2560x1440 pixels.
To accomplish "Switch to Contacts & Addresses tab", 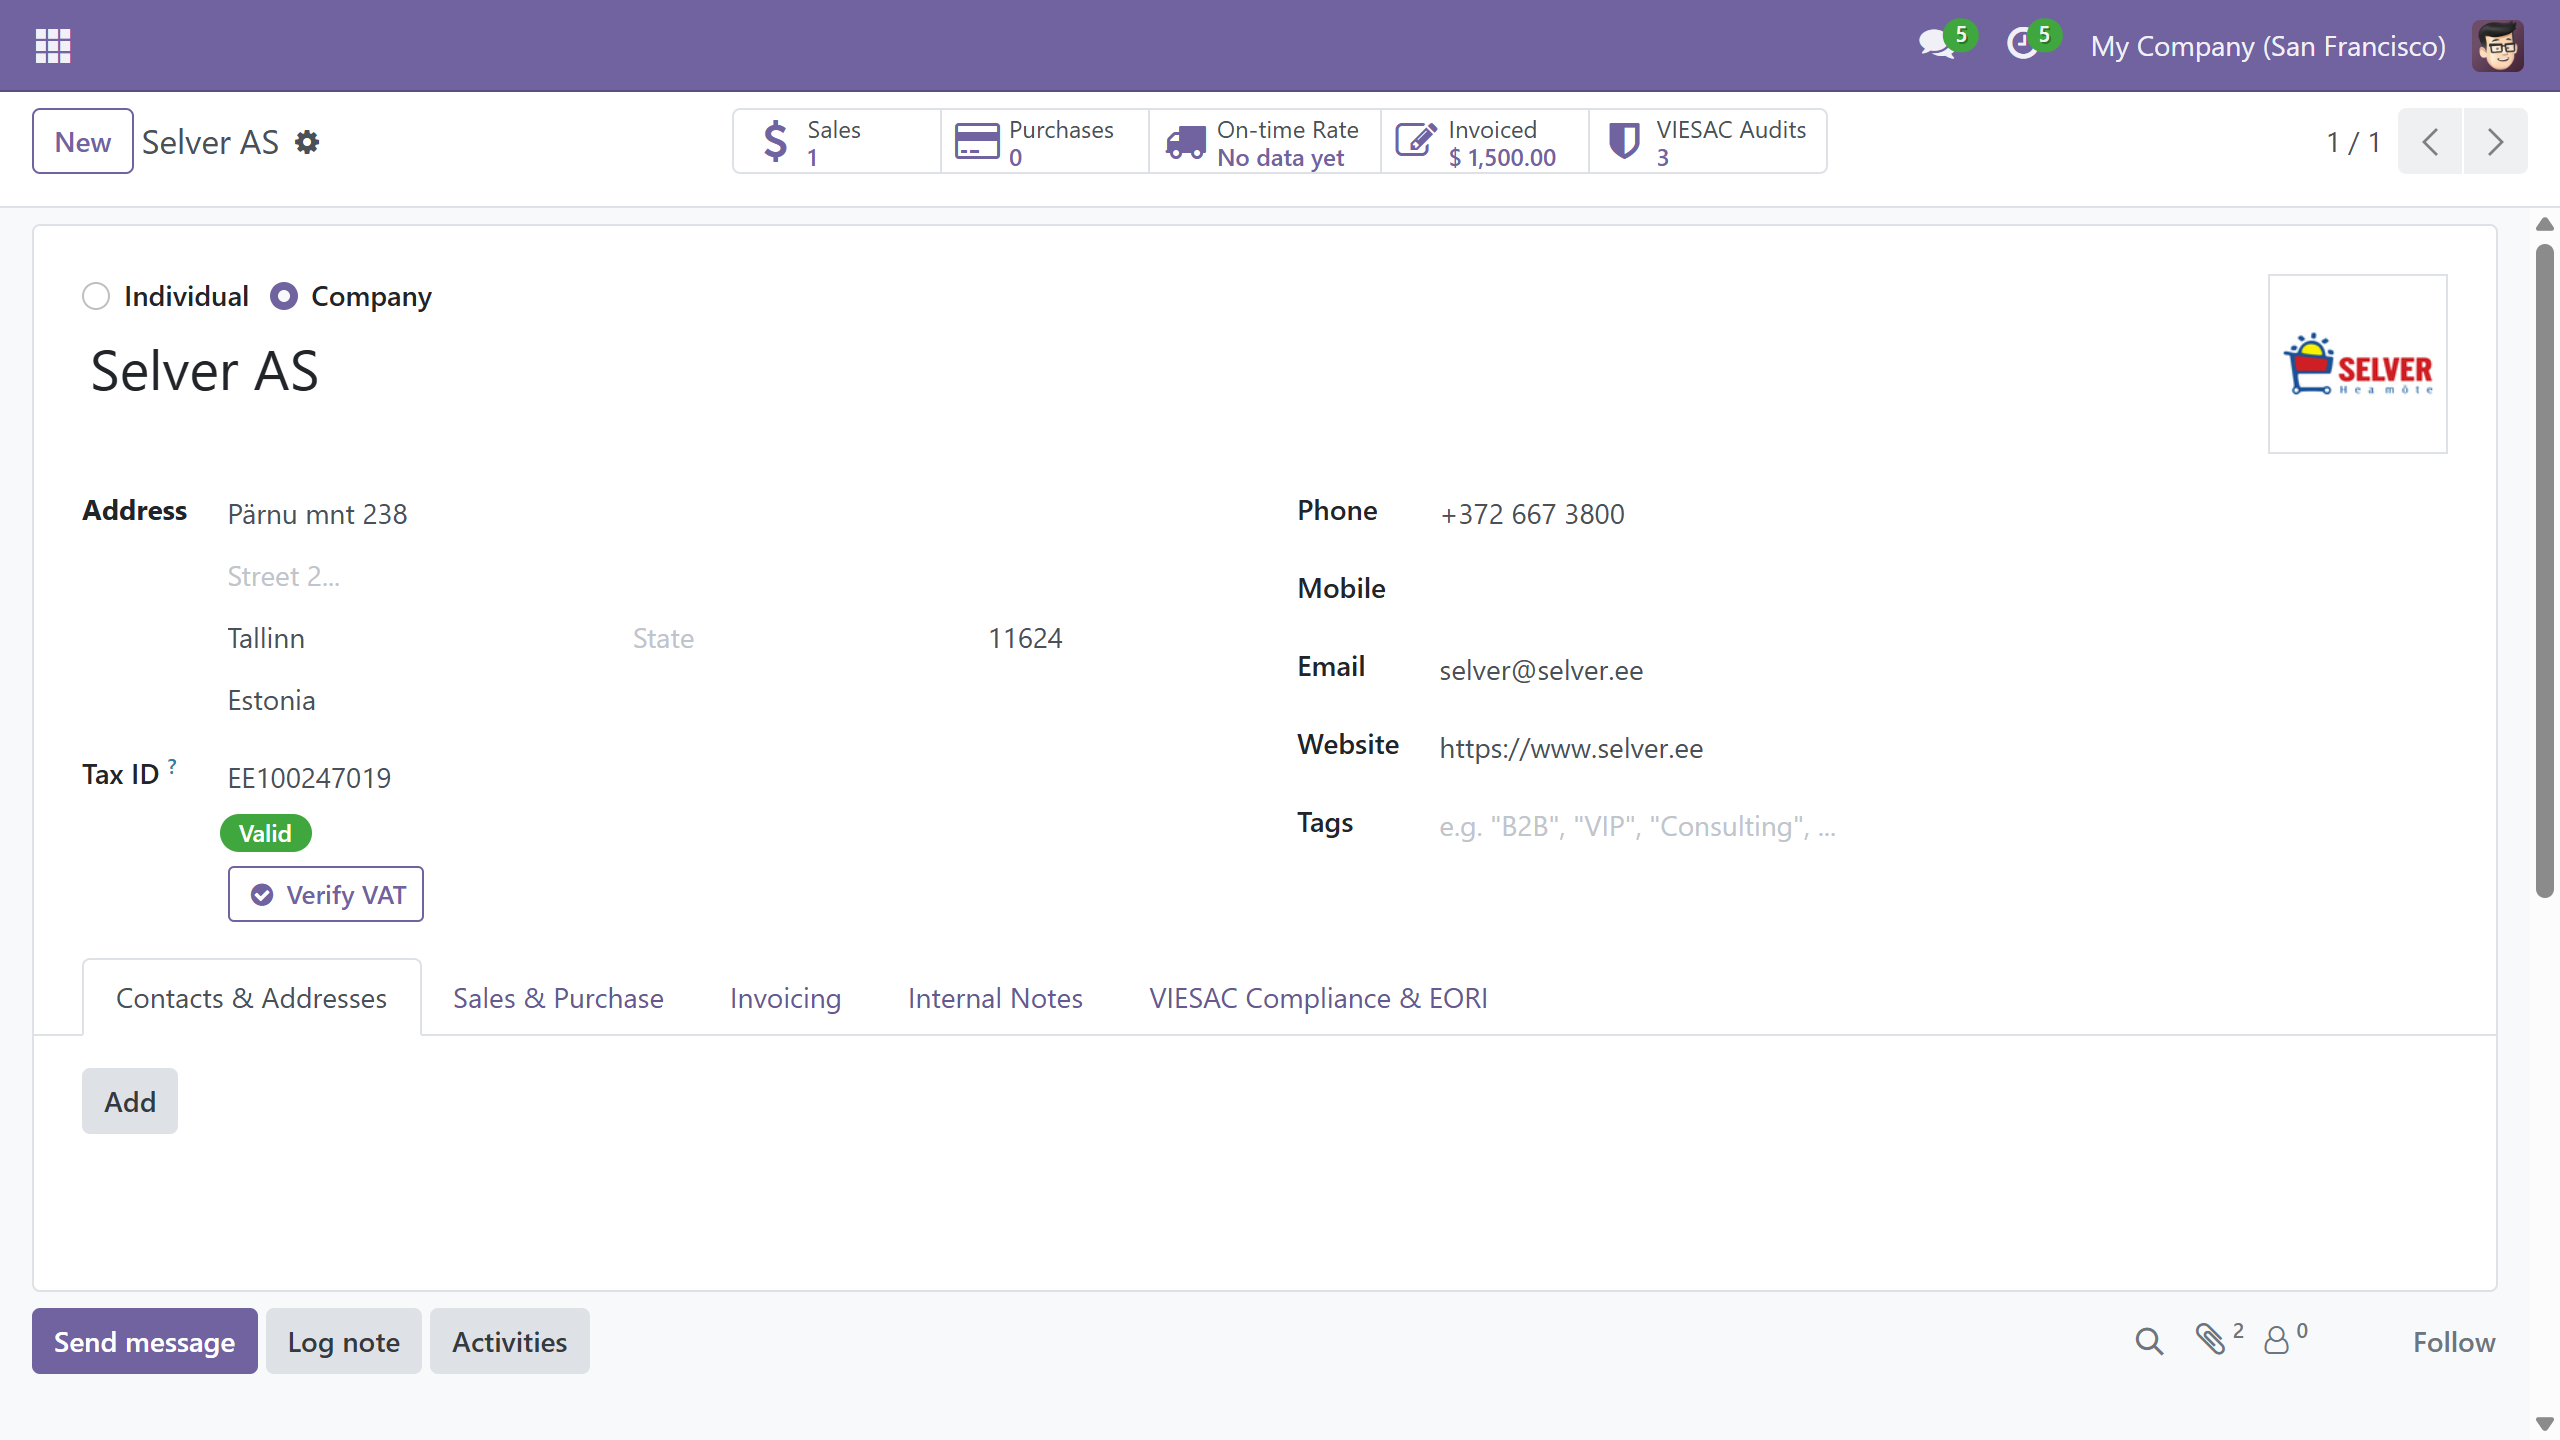I will tap(252, 998).
